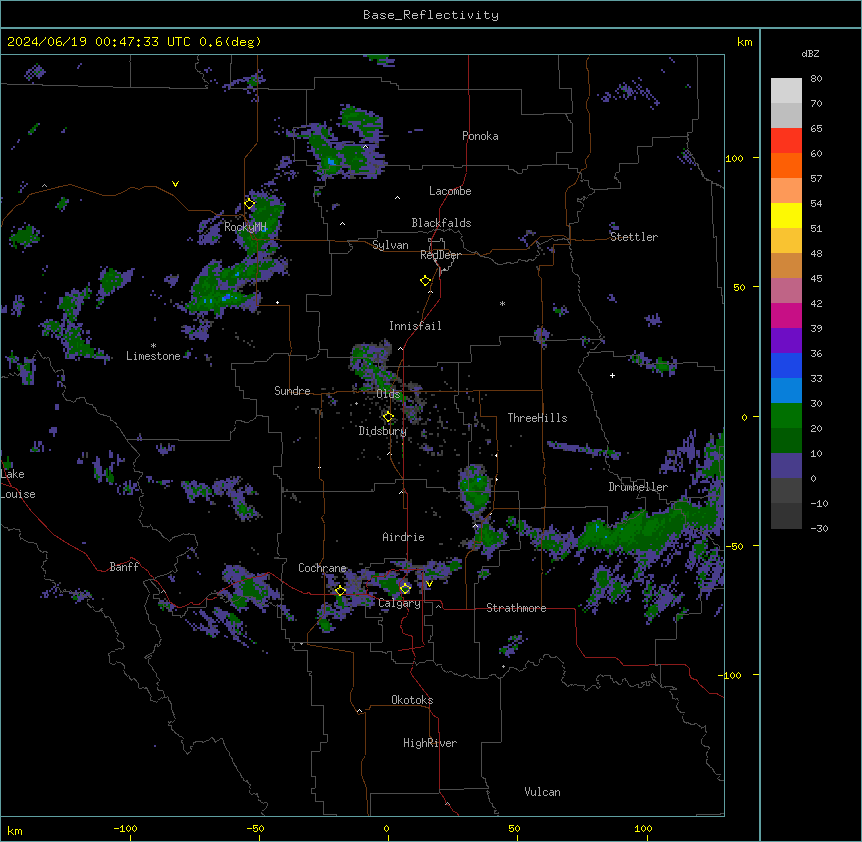The height and width of the screenshot is (842, 862).
Task: Select the RockyMH label
Action: coord(245,227)
